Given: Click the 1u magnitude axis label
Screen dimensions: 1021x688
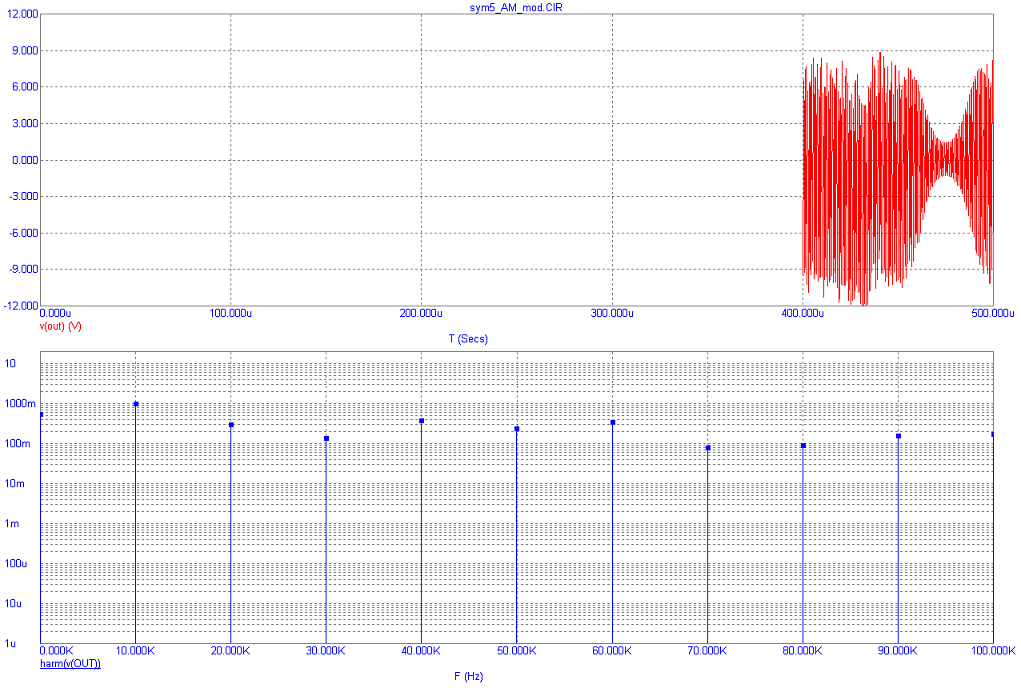Looking at the screenshot, I should pyautogui.click(x=11, y=643).
